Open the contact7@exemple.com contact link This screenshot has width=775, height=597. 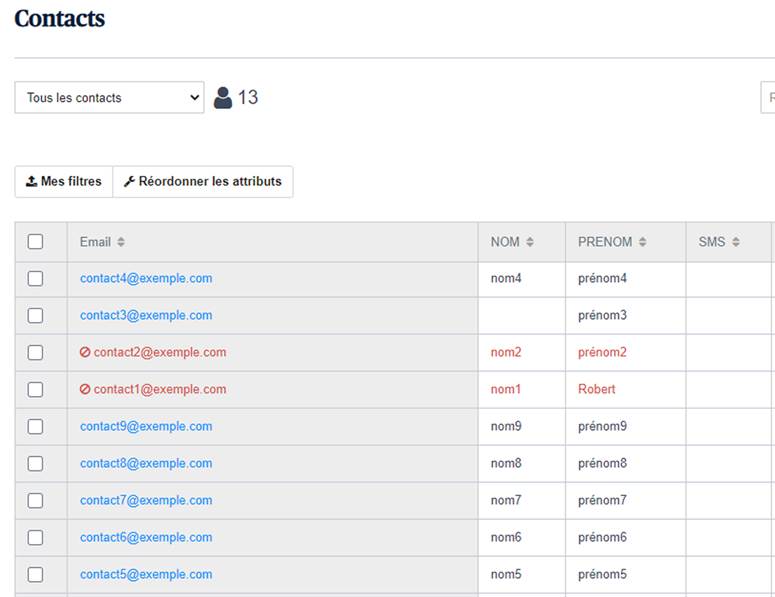click(146, 500)
